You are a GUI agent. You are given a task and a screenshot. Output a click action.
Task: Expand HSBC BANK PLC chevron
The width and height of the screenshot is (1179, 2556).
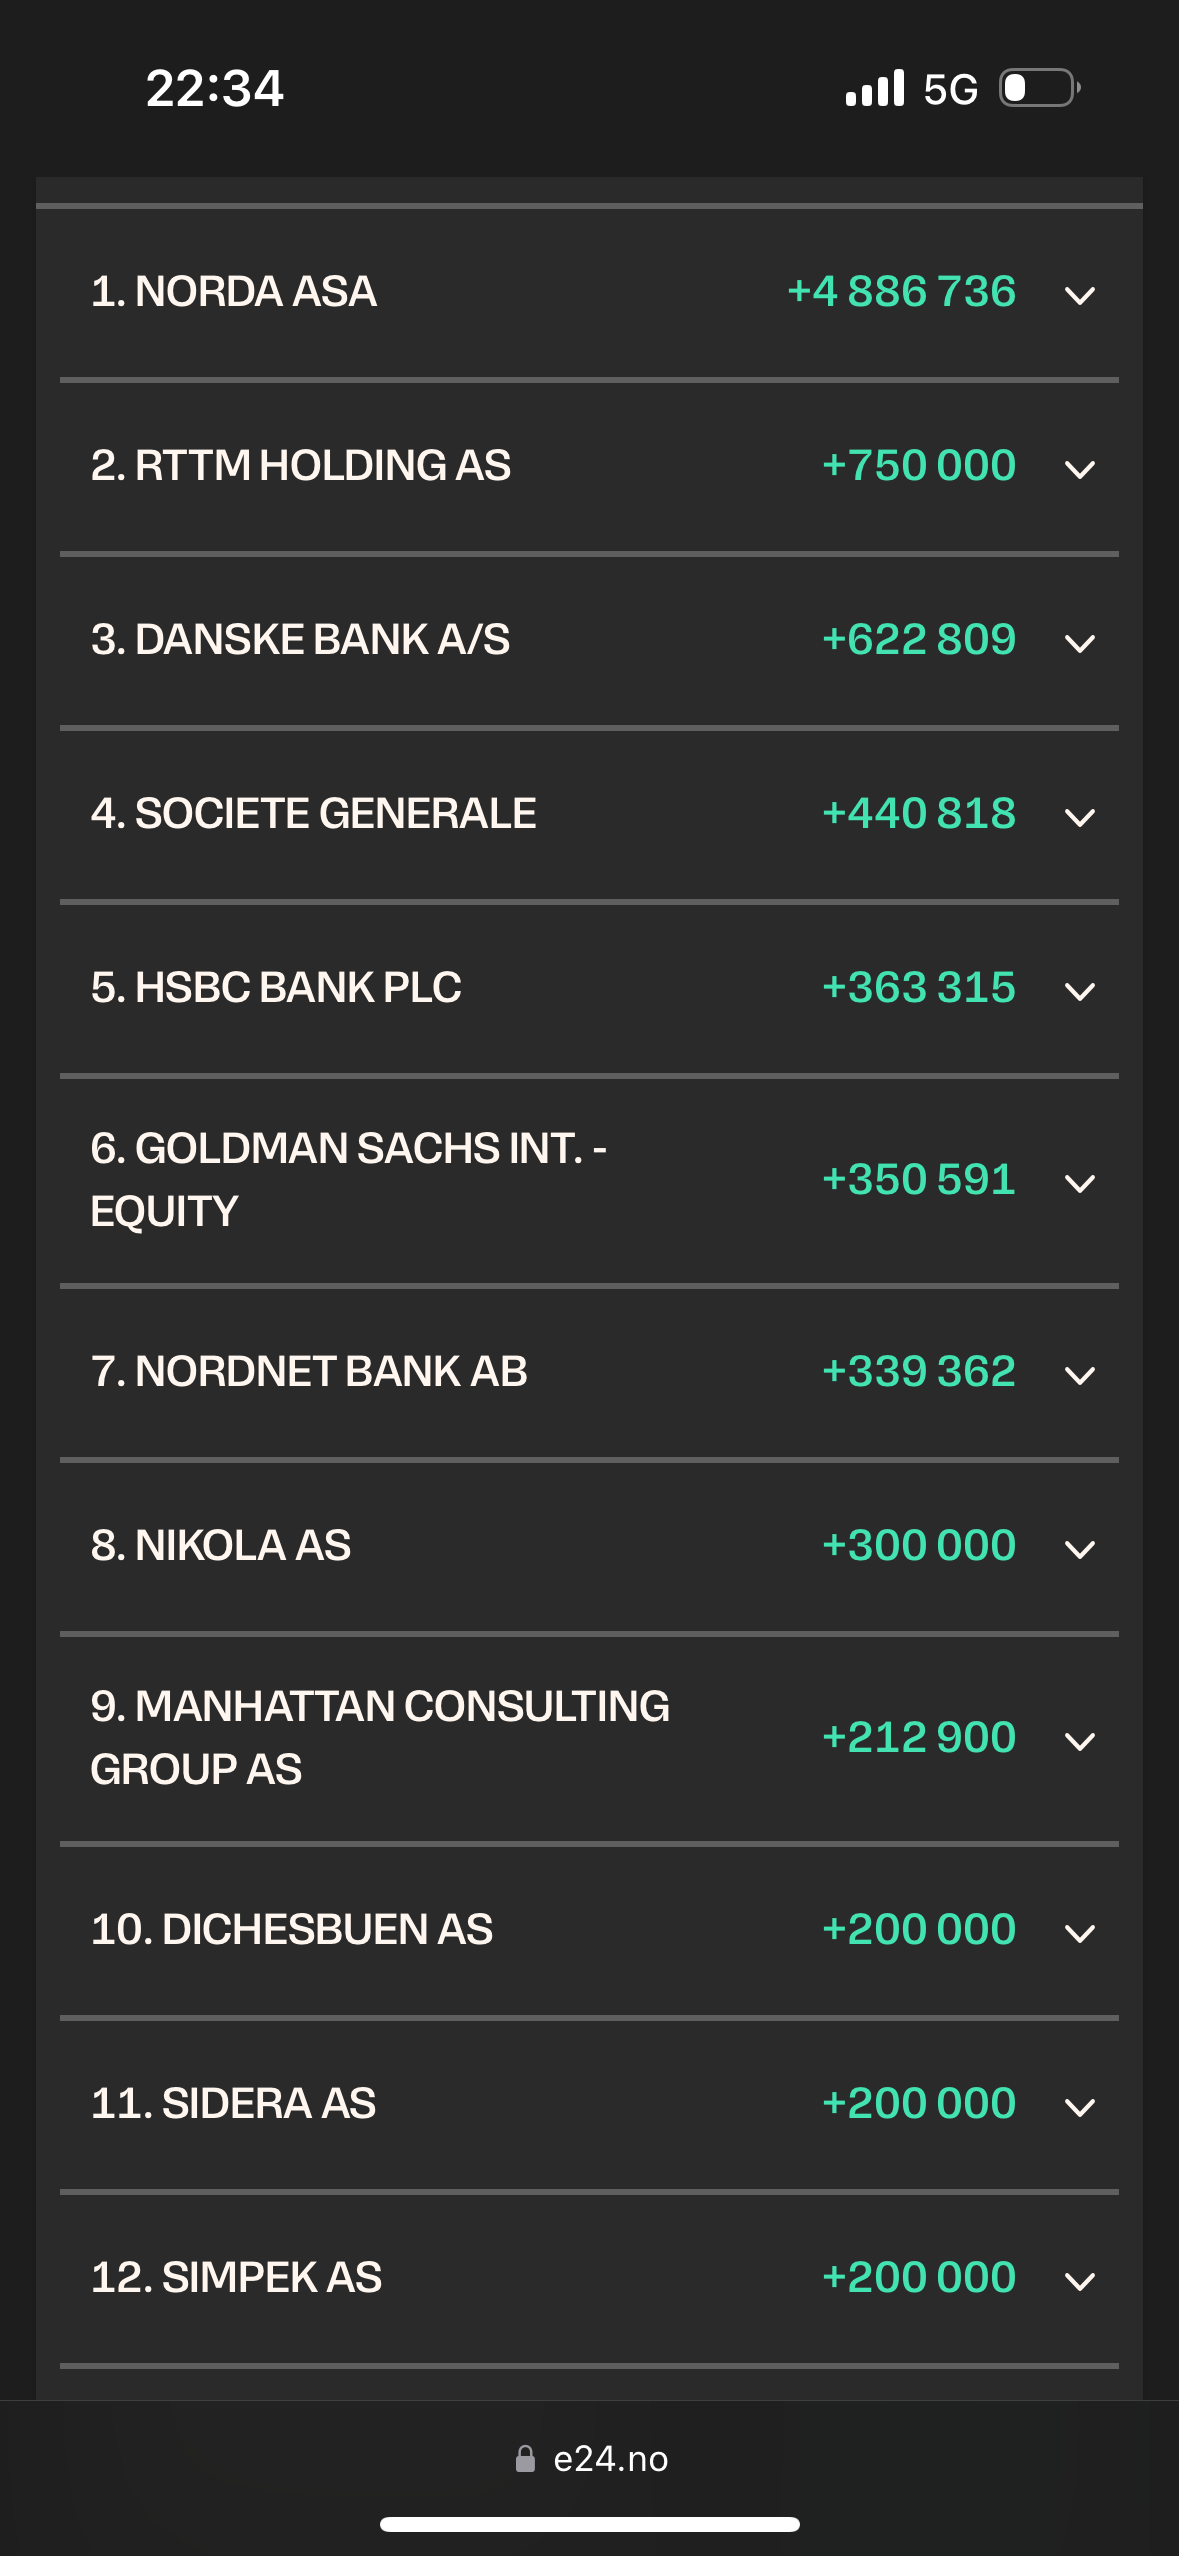[1080, 991]
